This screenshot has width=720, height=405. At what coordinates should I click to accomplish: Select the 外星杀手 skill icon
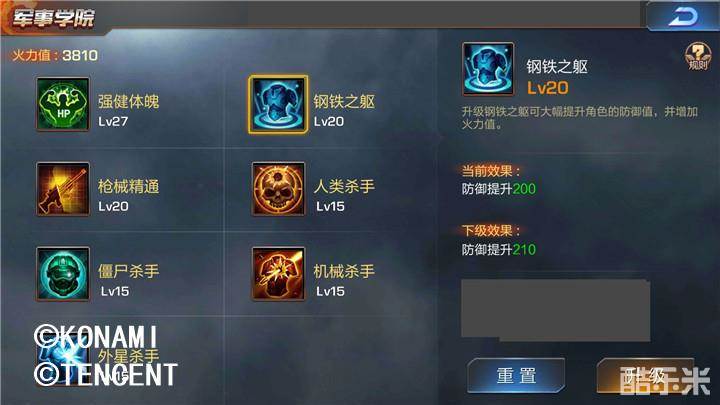(63, 358)
